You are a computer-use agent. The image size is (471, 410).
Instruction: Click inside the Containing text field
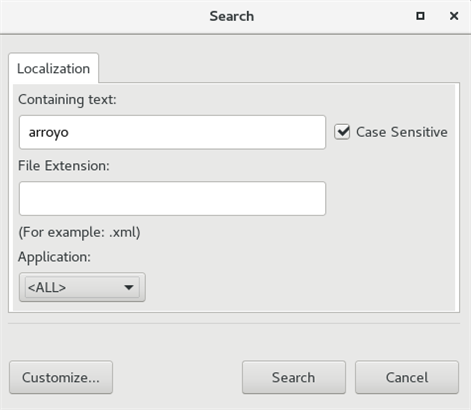tap(172, 132)
